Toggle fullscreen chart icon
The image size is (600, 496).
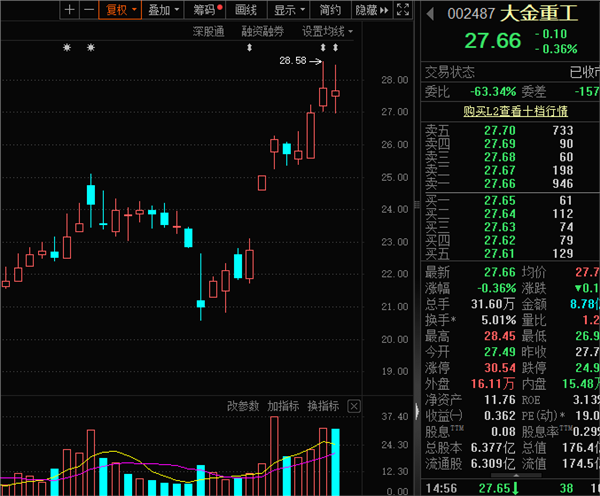point(403,10)
